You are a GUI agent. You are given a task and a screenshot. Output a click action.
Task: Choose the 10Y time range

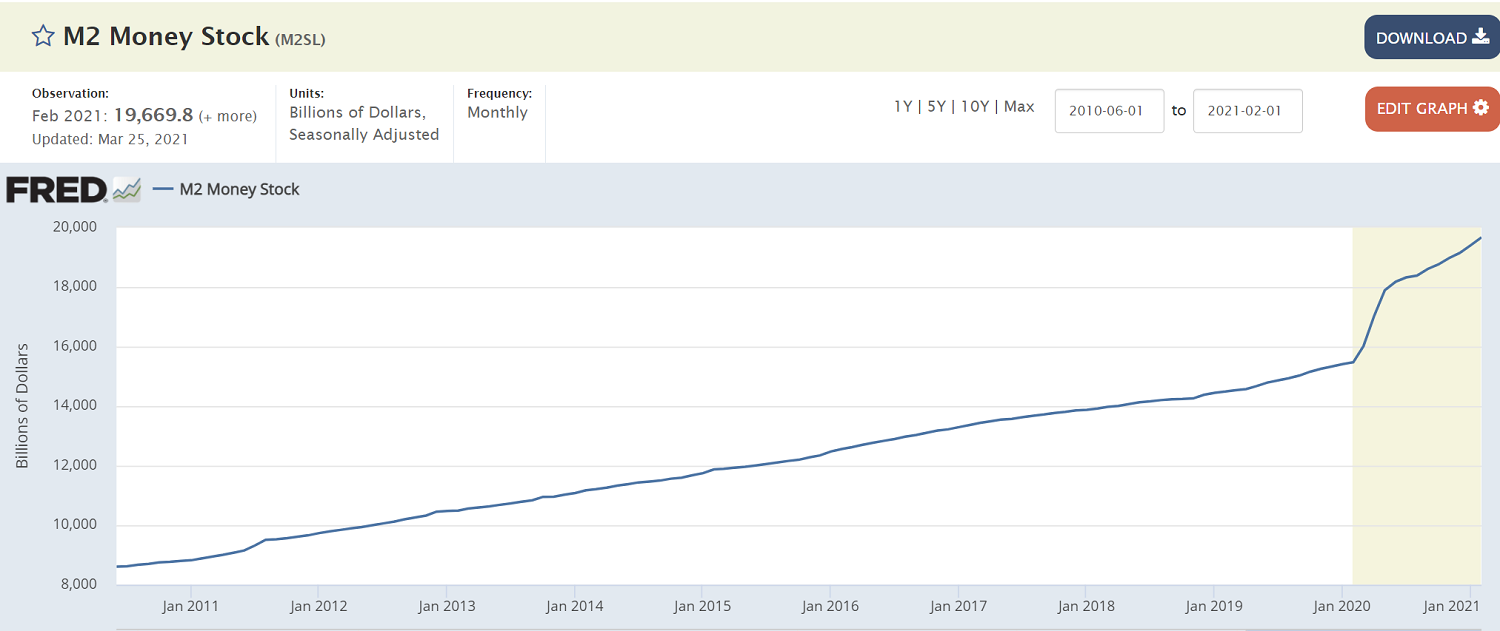tap(974, 107)
